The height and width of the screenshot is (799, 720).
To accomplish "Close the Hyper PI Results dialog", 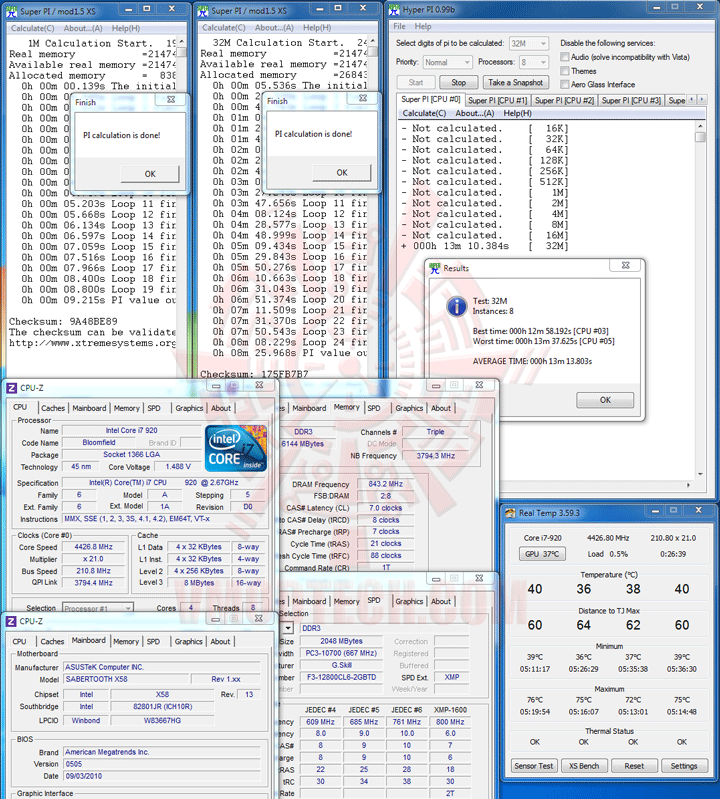I will (626, 265).
